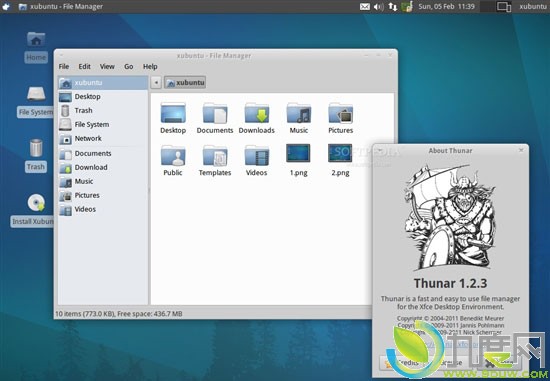Image resolution: width=550 pixels, height=381 pixels.
Task: Select xubuntu home in sidebar
Action: (103, 83)
